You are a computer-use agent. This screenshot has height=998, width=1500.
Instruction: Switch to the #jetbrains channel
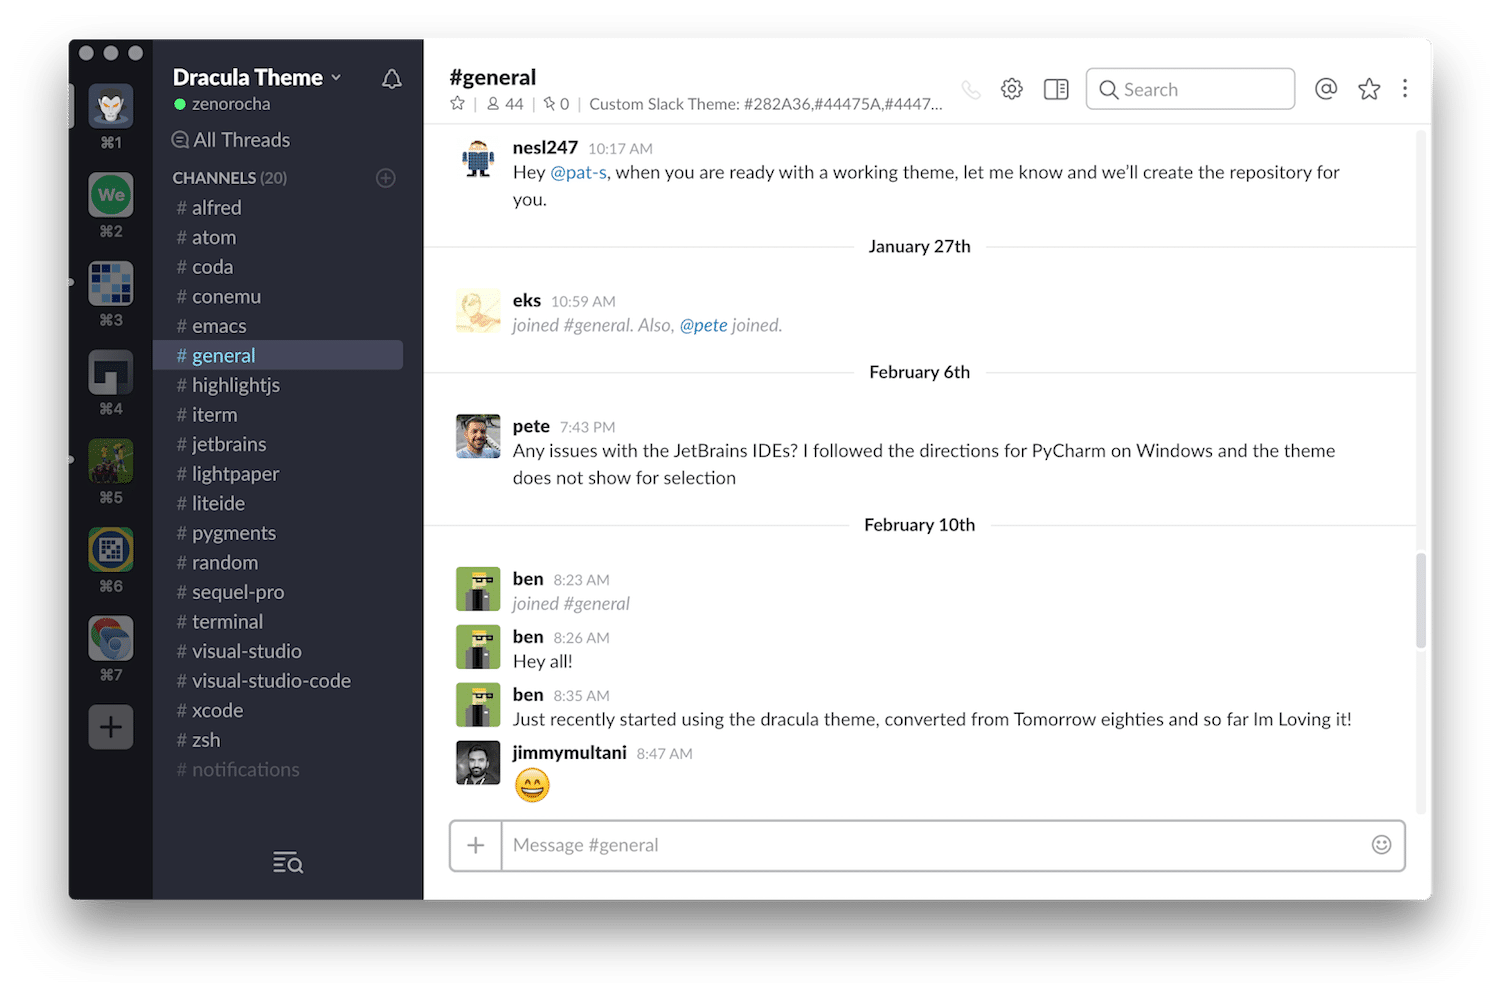(x=230, y=444)
